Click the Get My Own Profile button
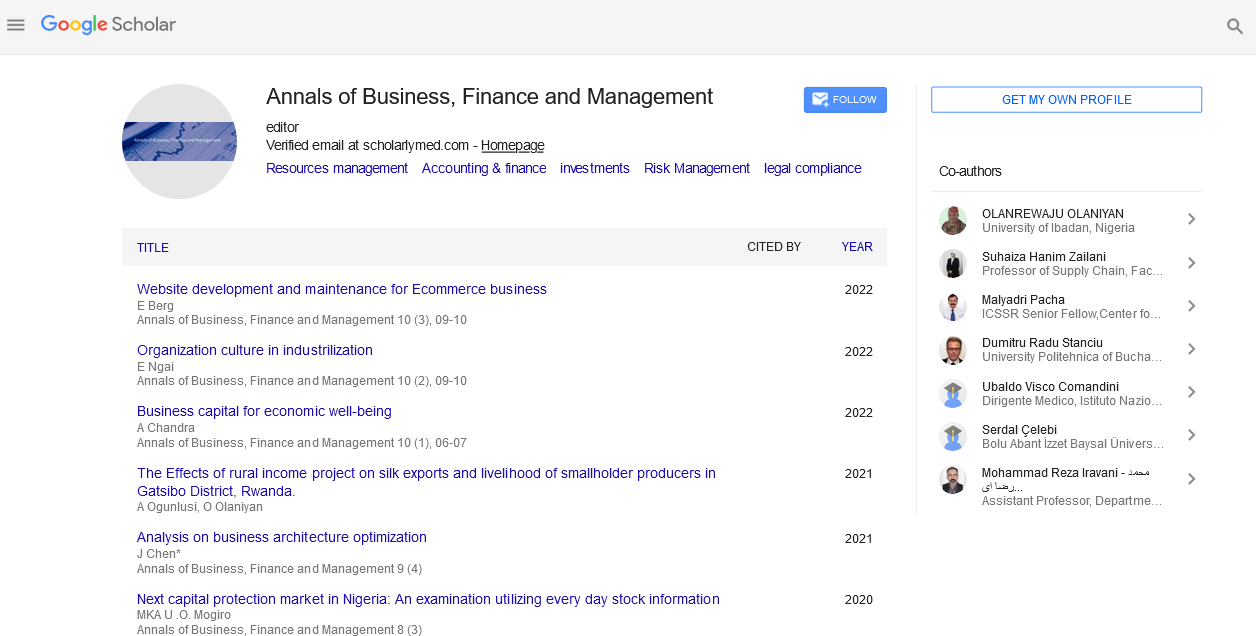The height and width of the screenshot is (636, 1256). tap(1066, 100)
